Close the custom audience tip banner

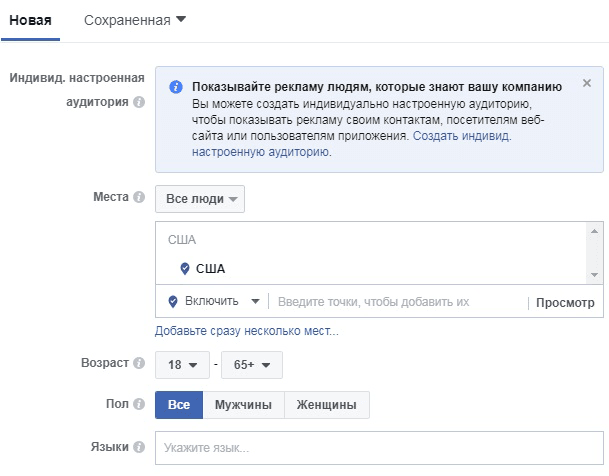tap(586, 84)
